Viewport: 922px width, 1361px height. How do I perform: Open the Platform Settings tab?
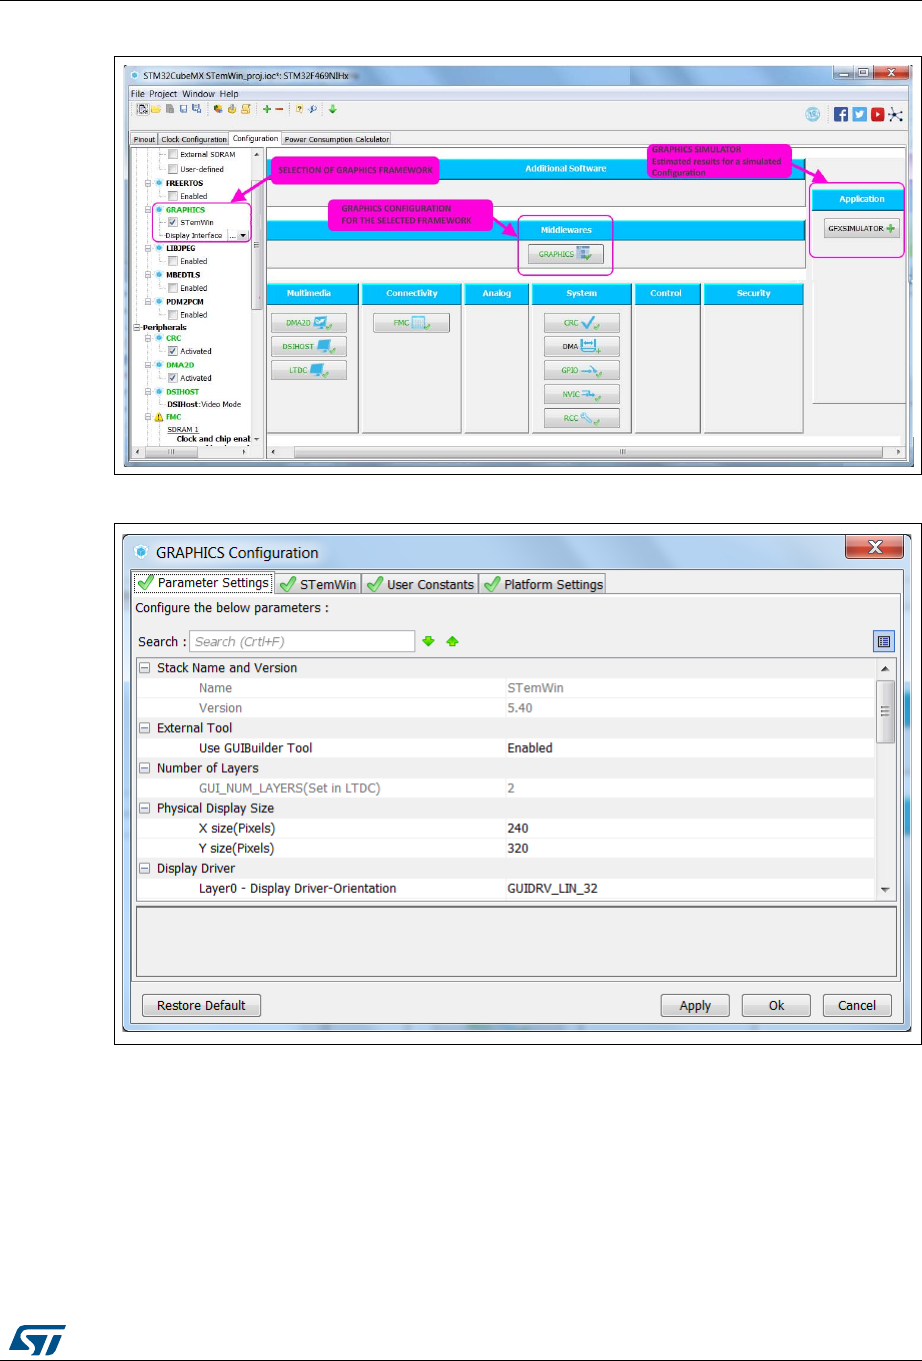pos(543,584)
